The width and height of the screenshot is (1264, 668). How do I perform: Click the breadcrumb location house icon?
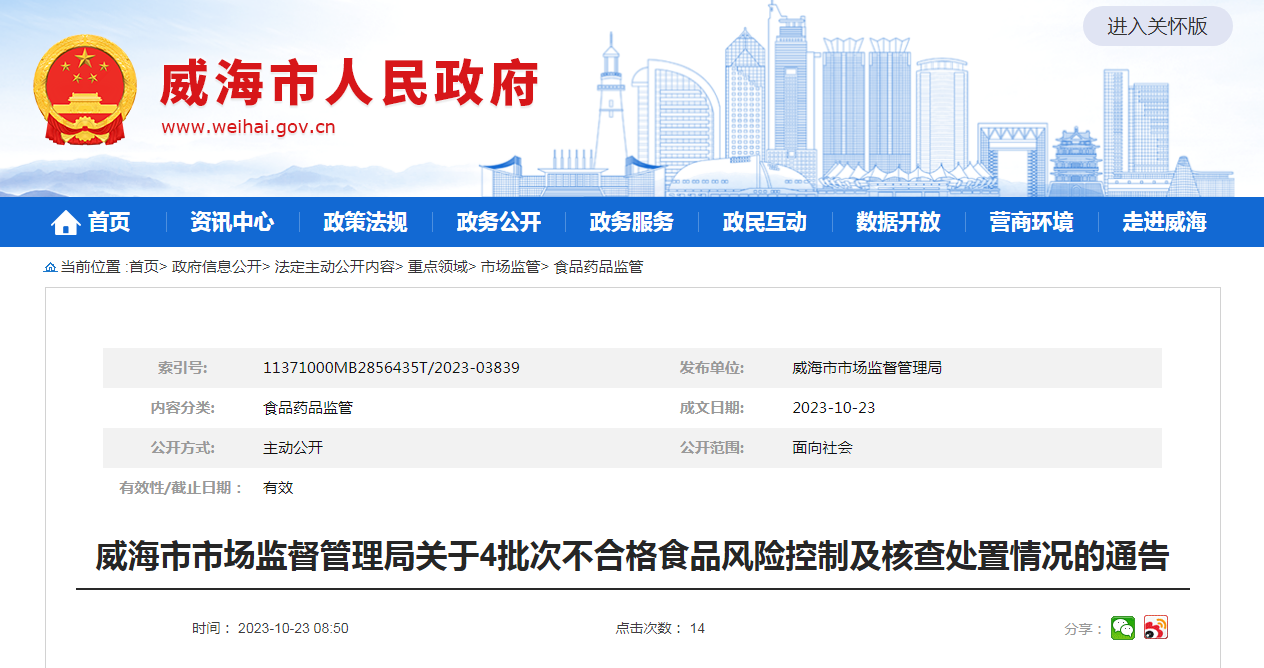click(x=50, y=267)
